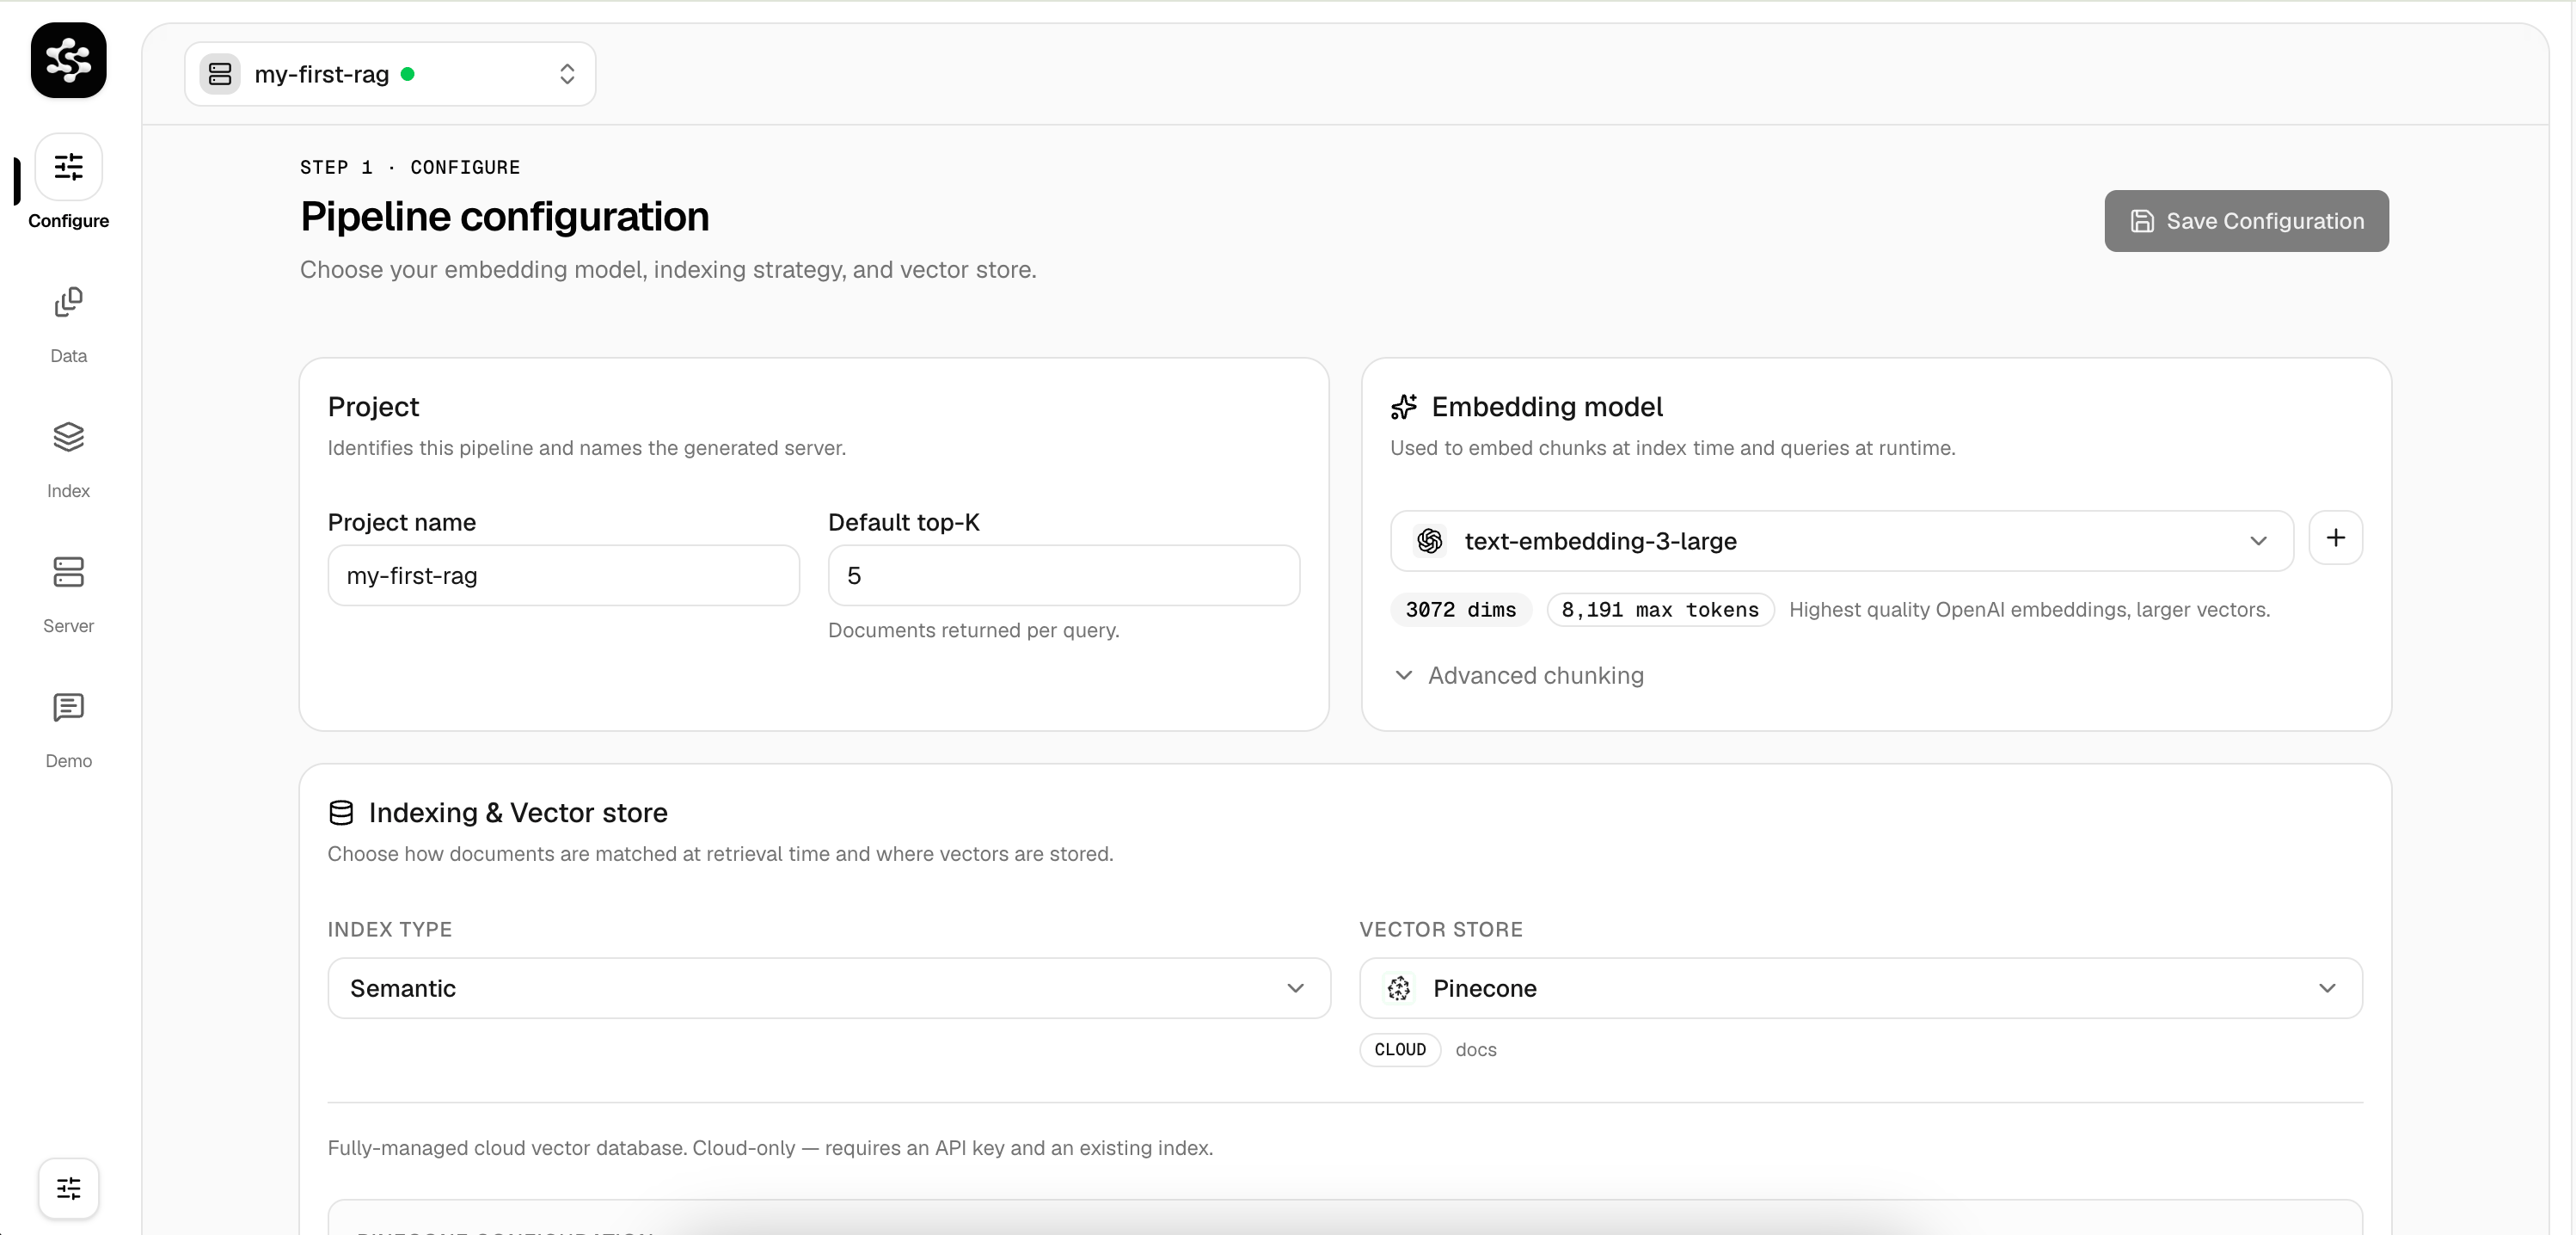The image size is (2576, 1235).
Task: Navigate to the Server section
Action: coord(68,595)
